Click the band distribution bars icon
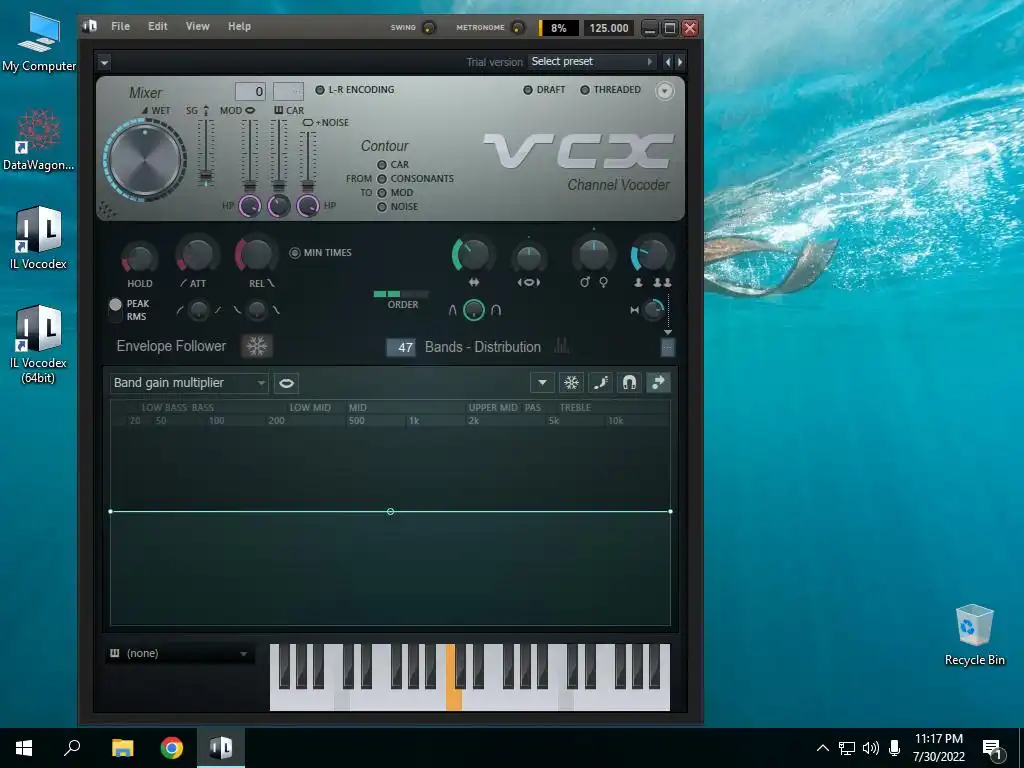1024x768 pixels. [562, 346]
